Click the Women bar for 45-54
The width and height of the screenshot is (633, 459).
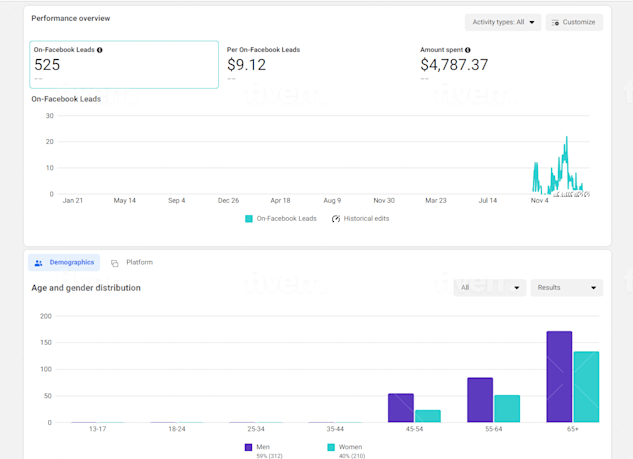pyautogui.click(x=428, y=416)
